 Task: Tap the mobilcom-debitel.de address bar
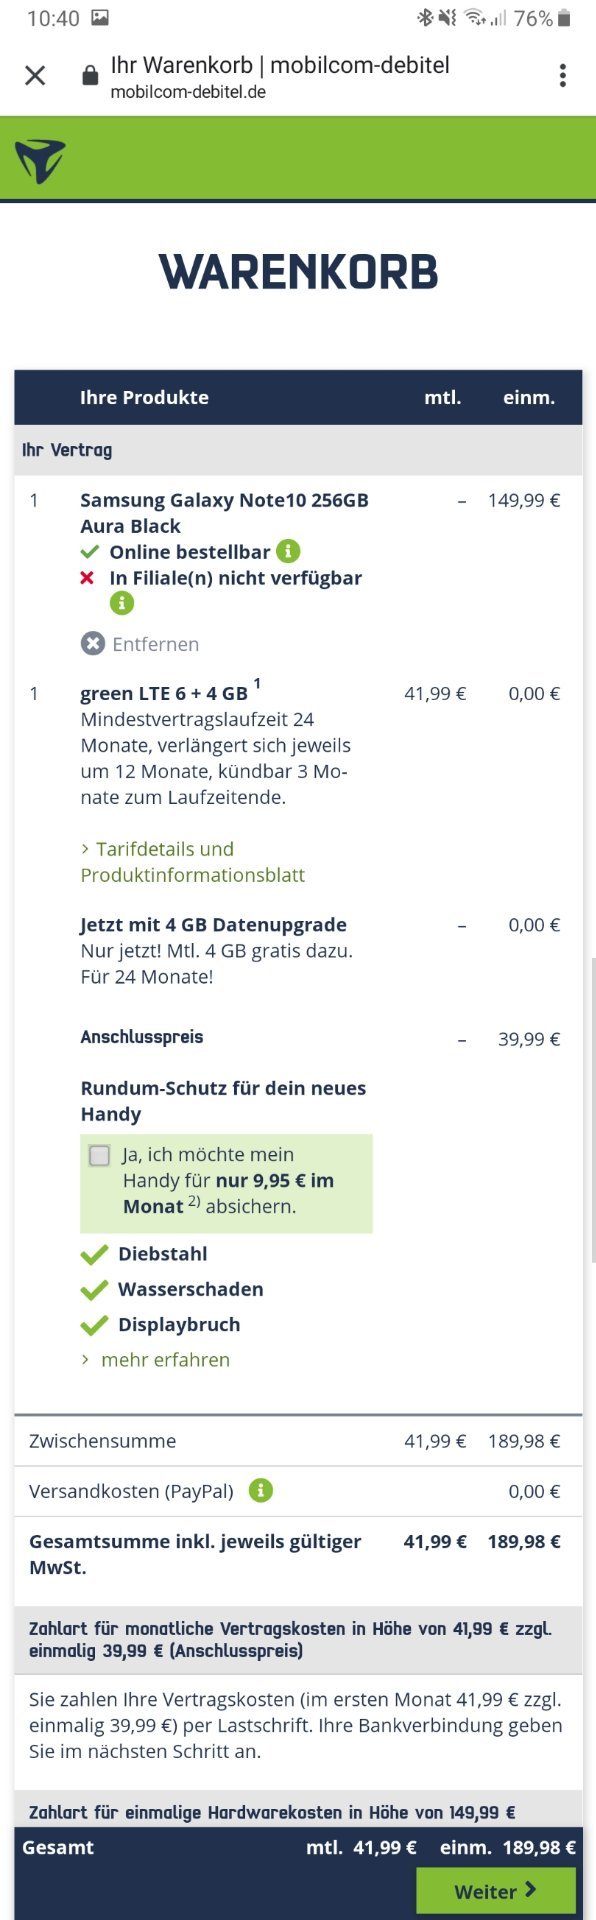point(280,77)
